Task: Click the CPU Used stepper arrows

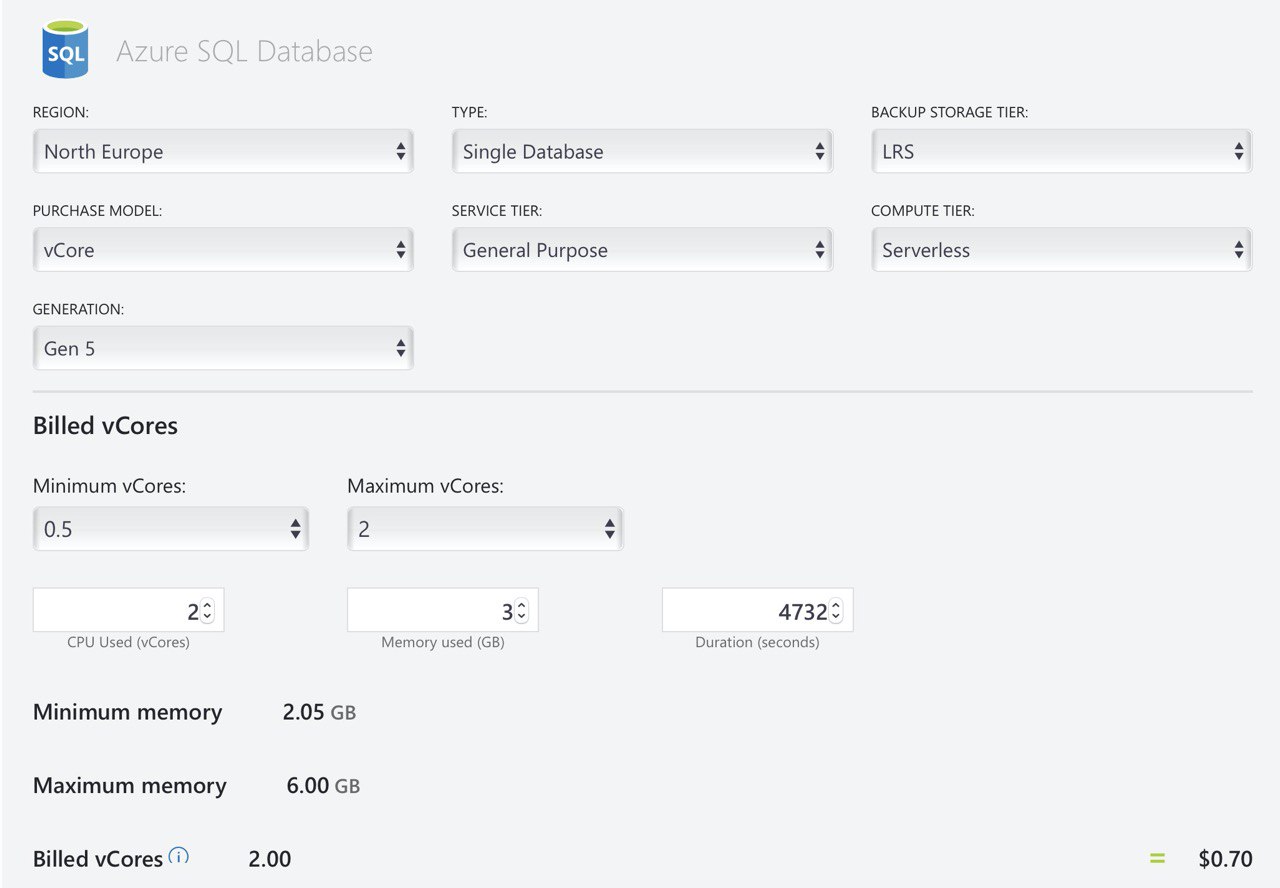Action: (207, 611)
